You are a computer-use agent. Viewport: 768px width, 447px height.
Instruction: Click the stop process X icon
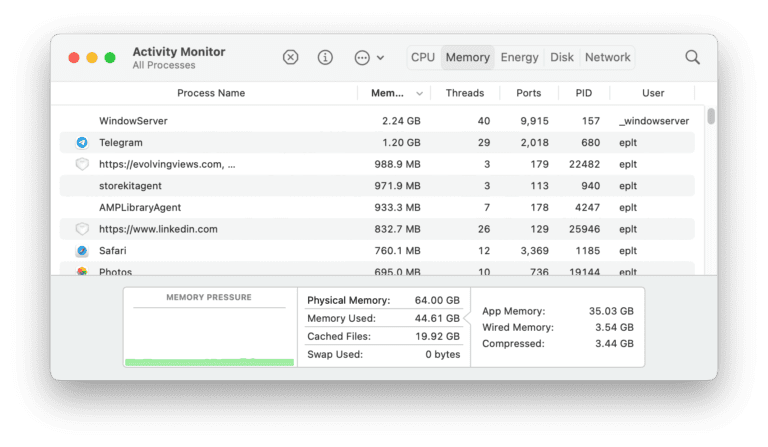(290, 57)
